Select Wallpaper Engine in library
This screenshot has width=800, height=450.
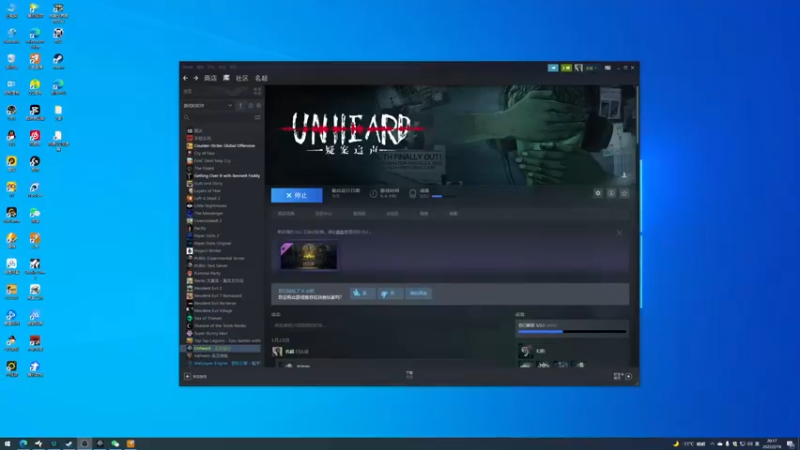tap(226, 363)
